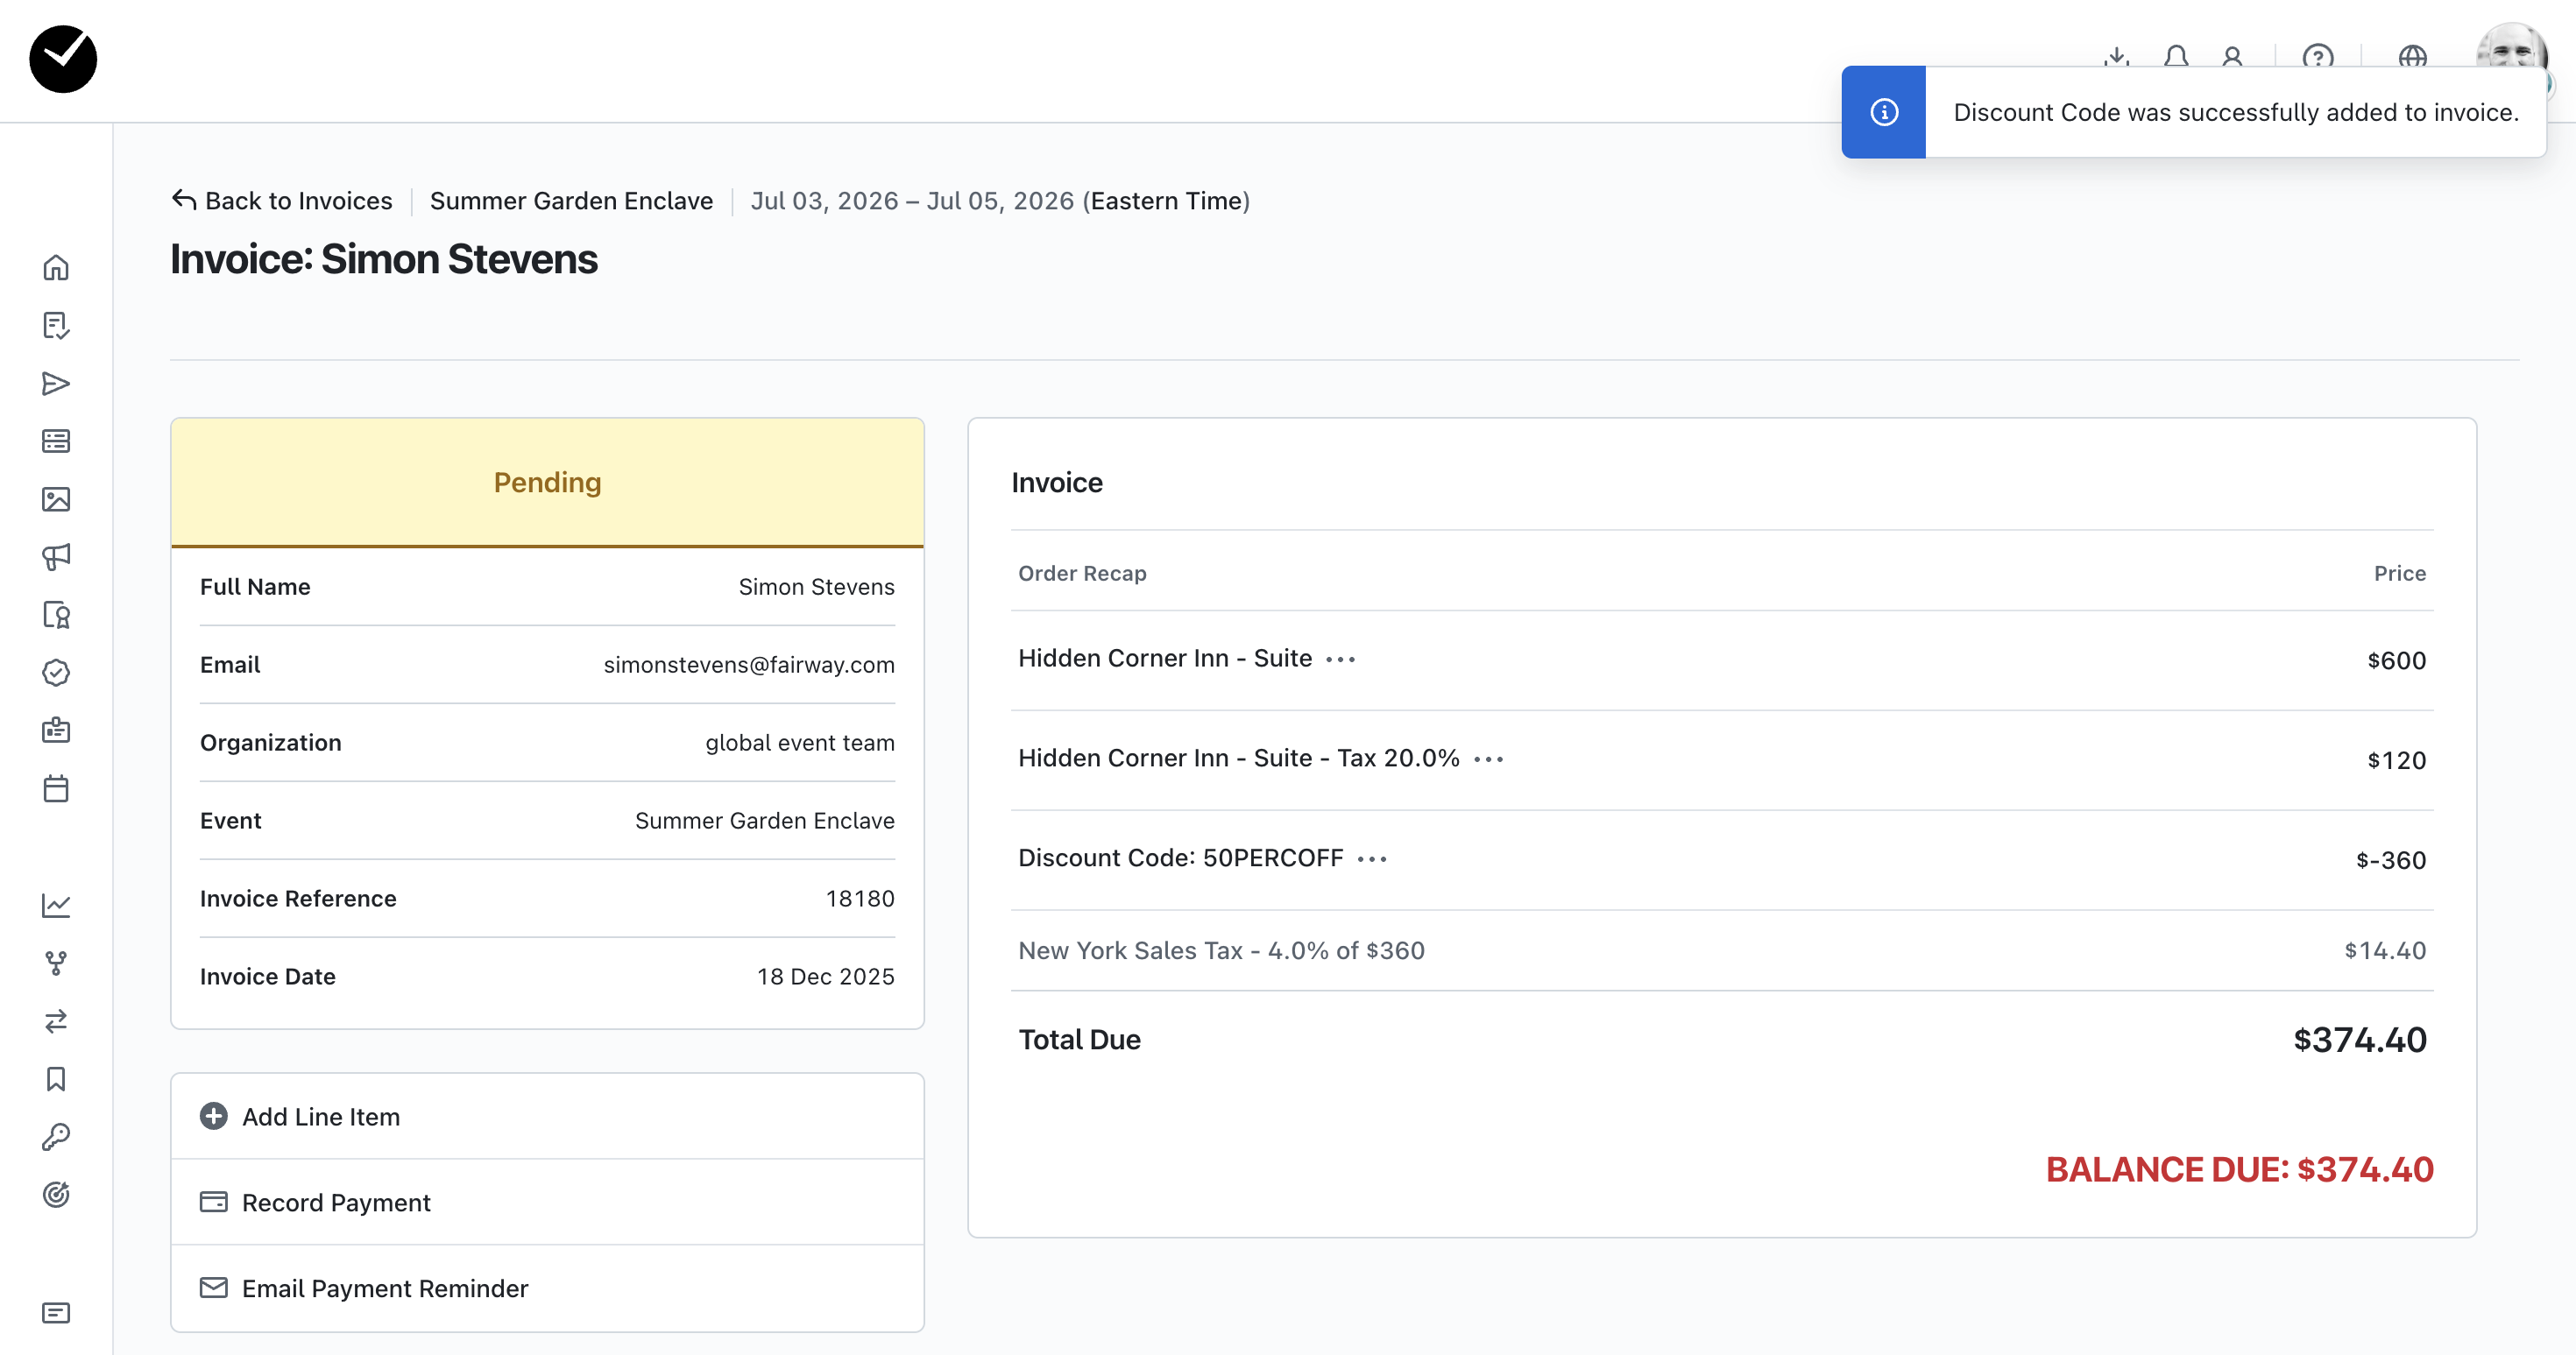Viewport: 2576px width, 1355px height.
Task: Open the Summer Garden Enclave breadcrumb link
Action: click(571, 201)
